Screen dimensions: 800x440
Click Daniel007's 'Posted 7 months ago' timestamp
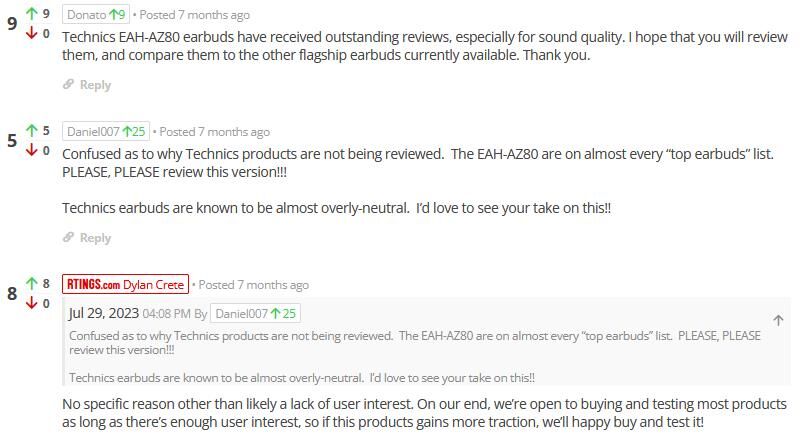pos(214,132)
